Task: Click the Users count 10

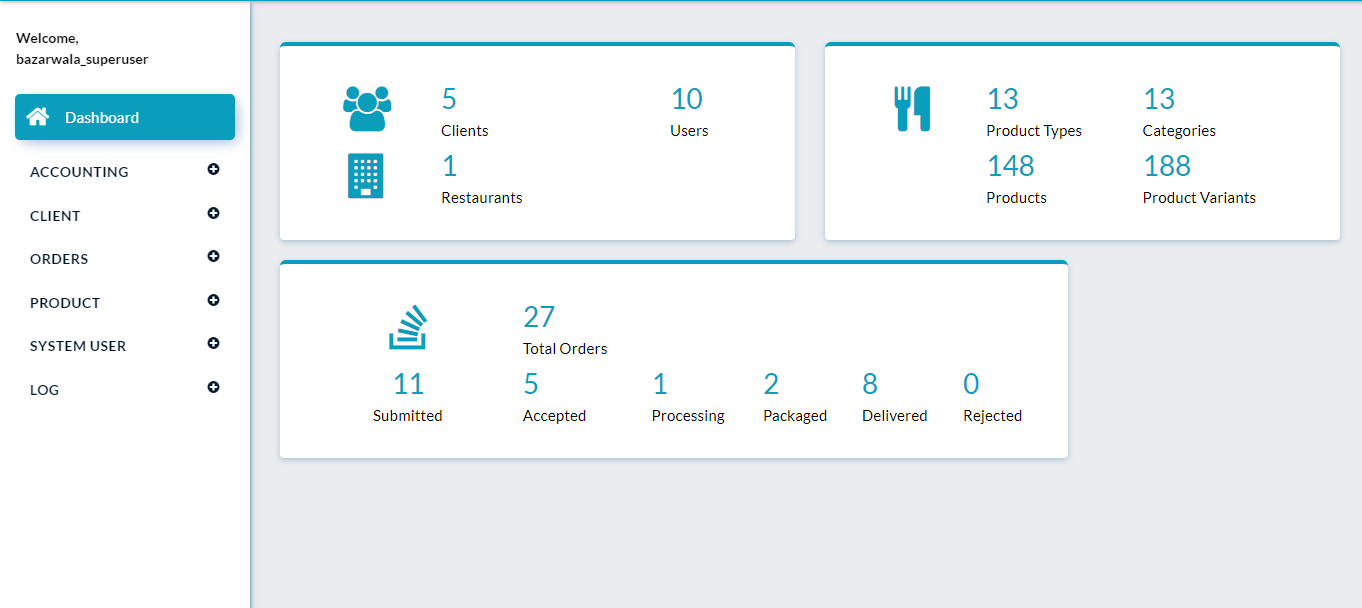Action: pos(687,99)
